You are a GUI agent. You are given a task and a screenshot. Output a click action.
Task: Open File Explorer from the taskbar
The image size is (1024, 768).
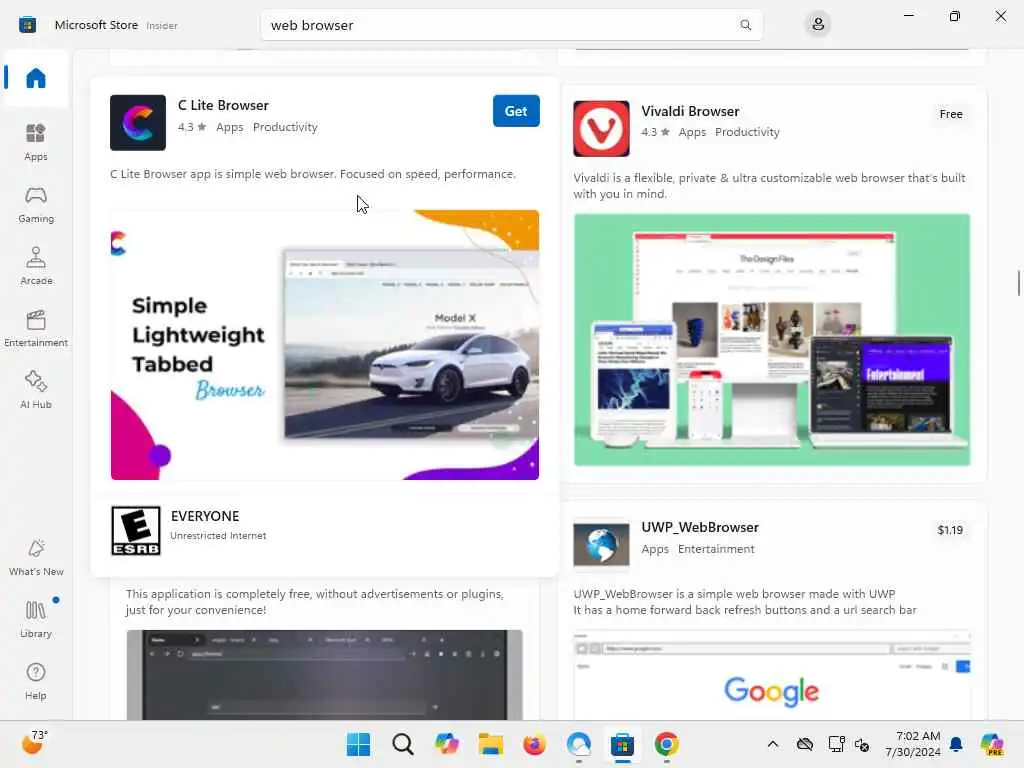coord(490,744)
